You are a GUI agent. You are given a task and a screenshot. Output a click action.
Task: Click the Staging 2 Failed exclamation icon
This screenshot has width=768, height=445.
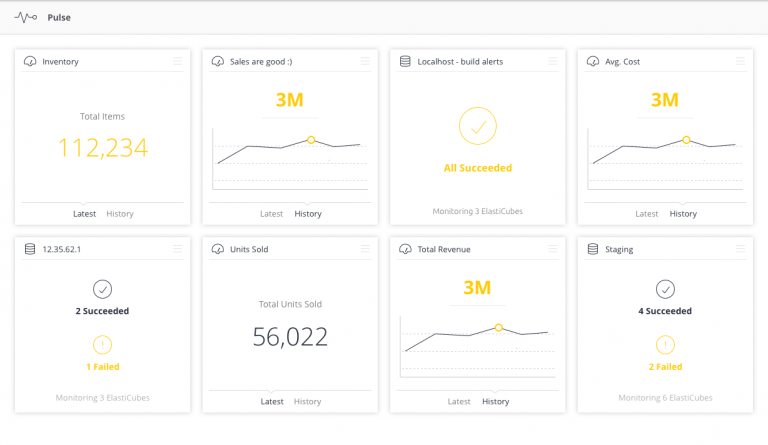coord(665,345)
